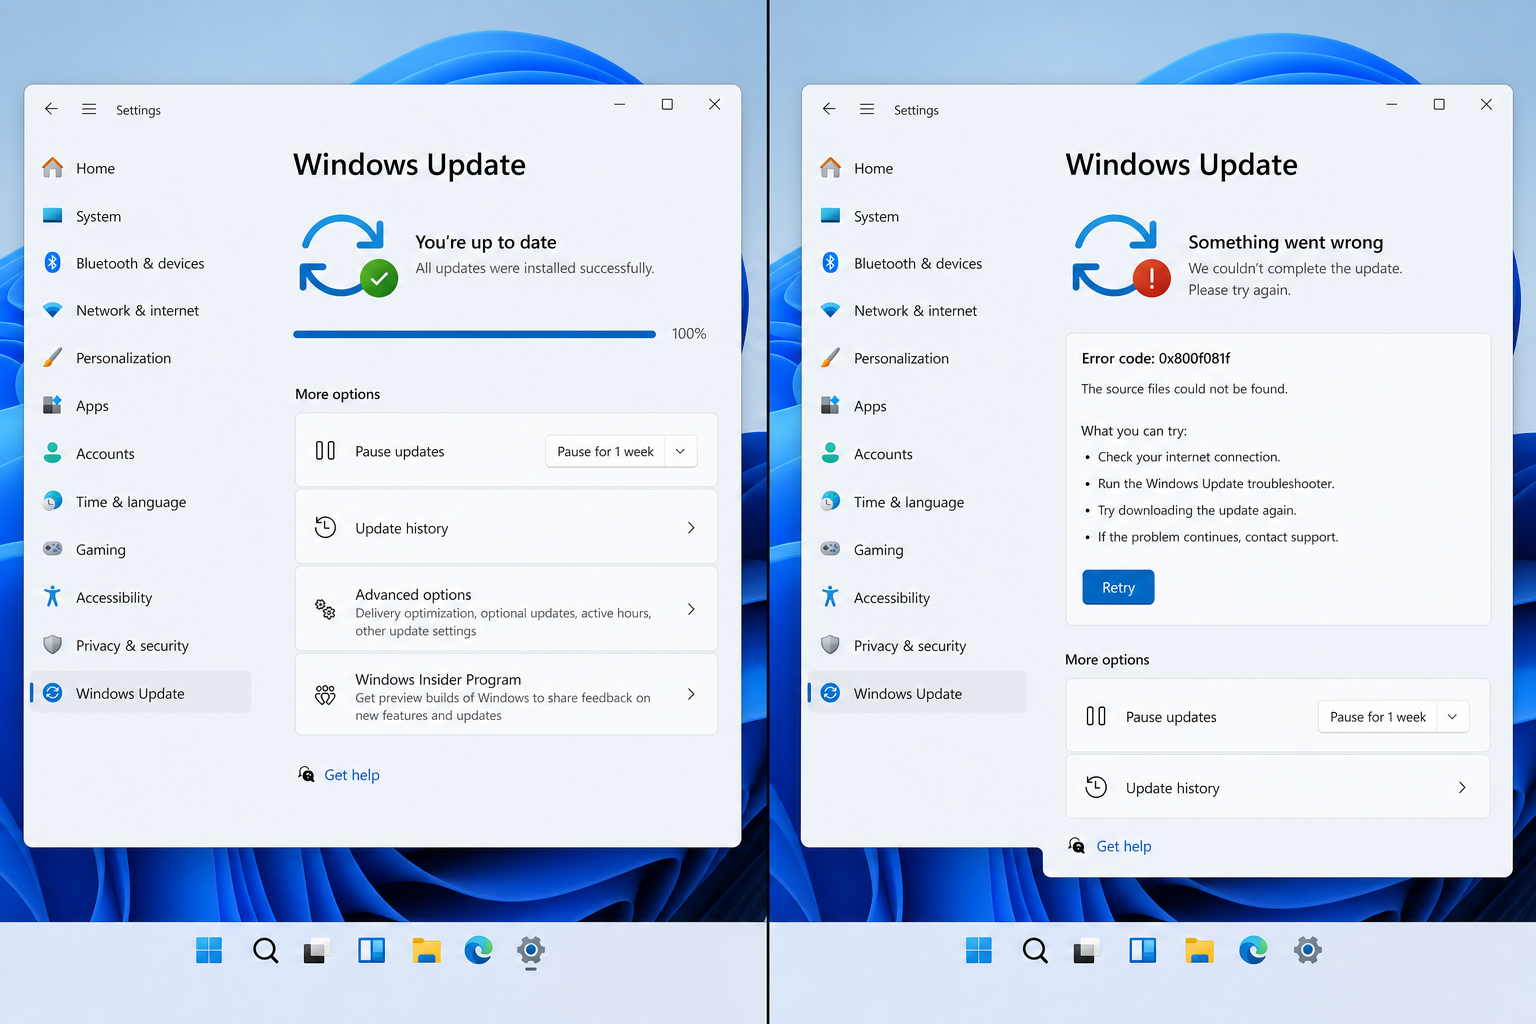The height and width of the screenshot is (1024, 1536).
Task: Click the Advanced options gears icon
Action: click(325, 609)
